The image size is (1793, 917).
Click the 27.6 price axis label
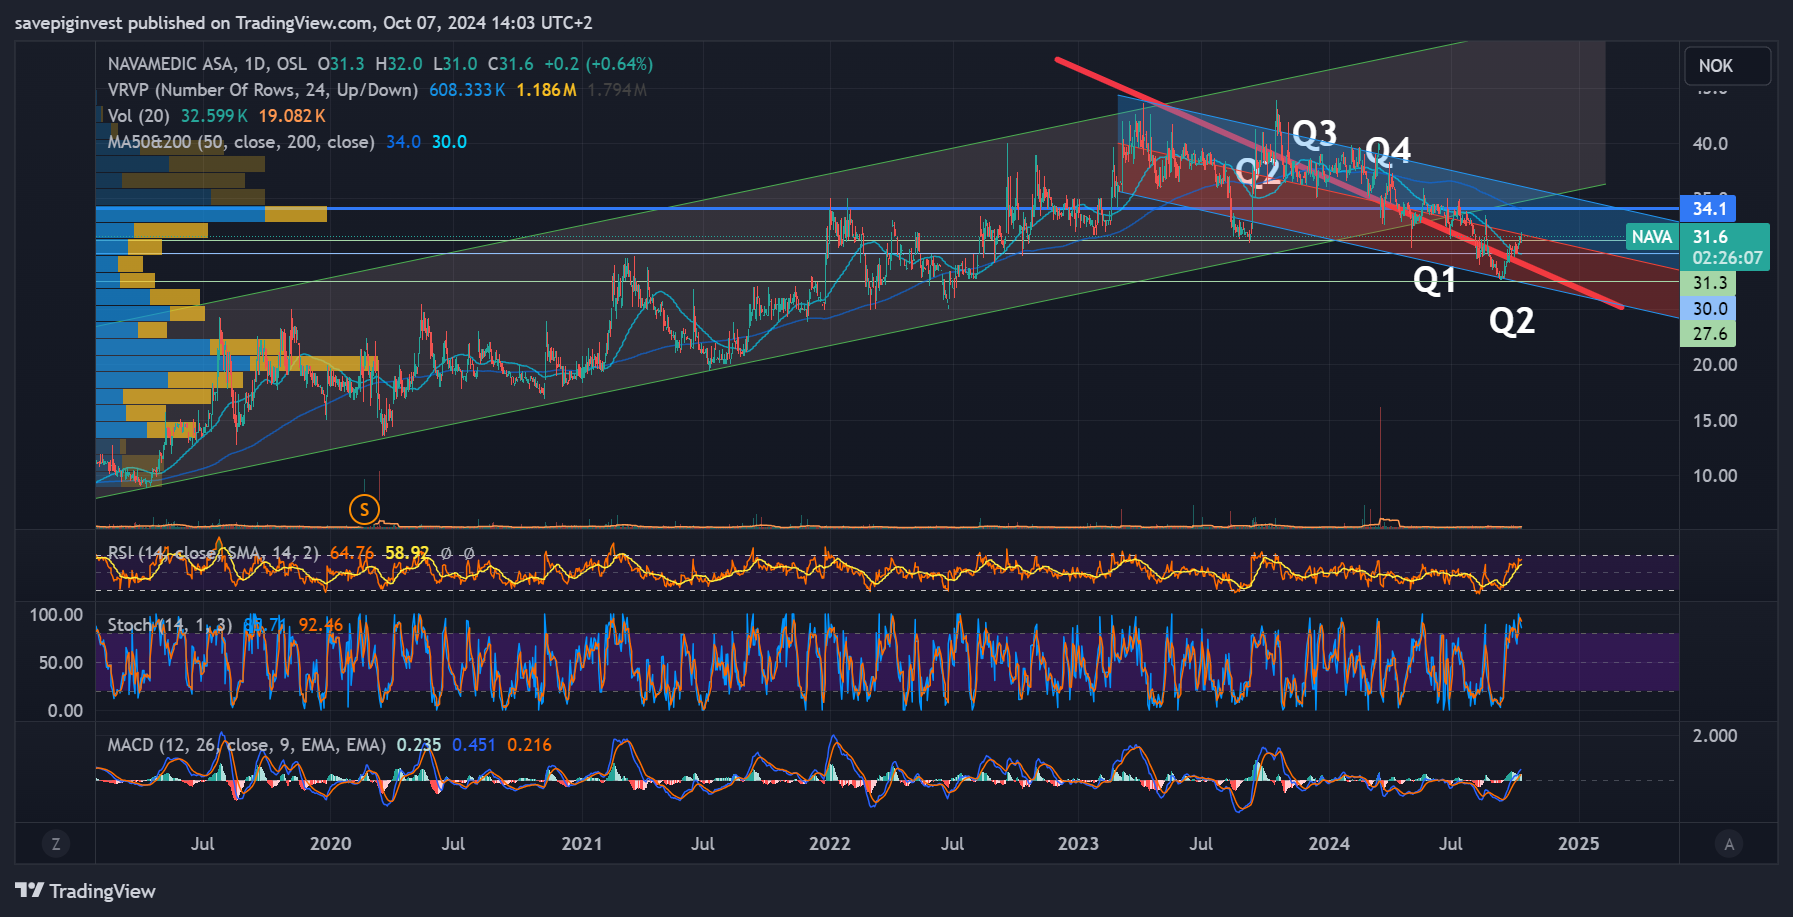1709,334
